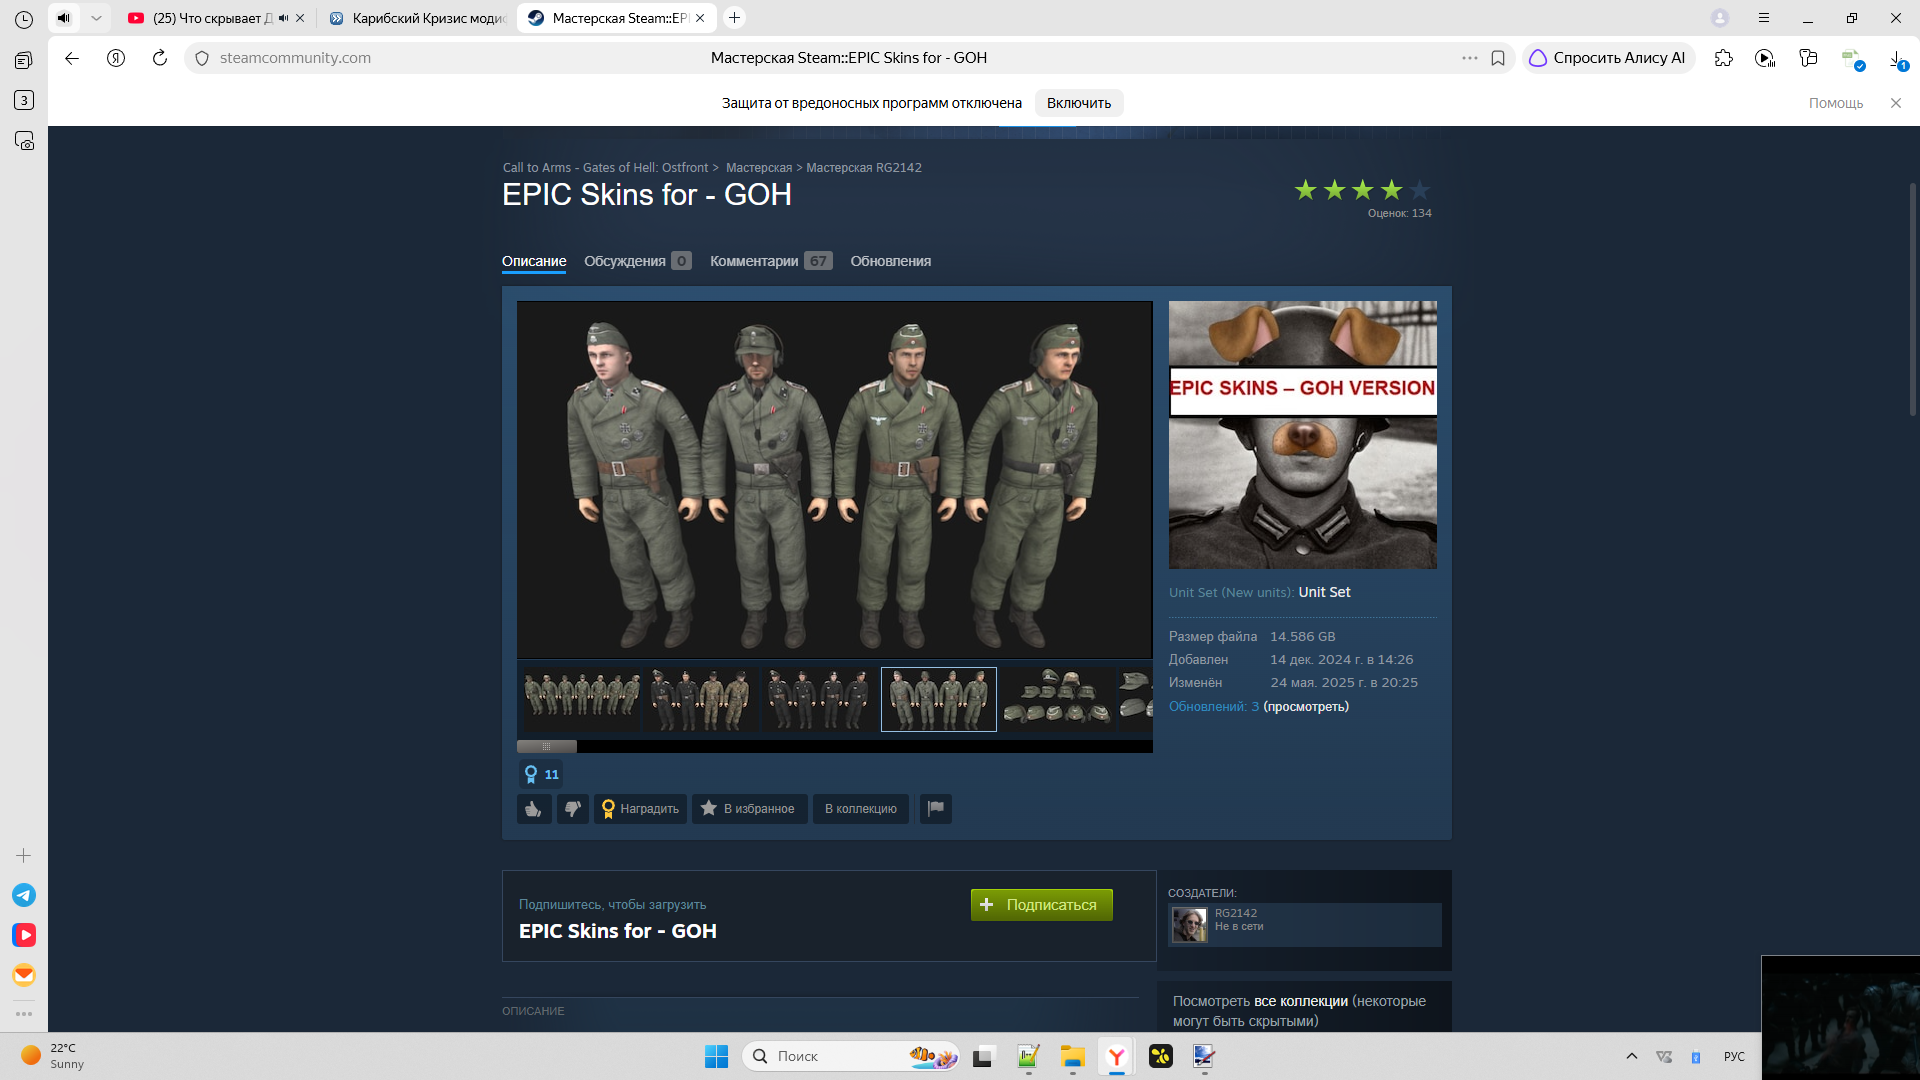View the 11 awards badge
1920x1080 pixels.
pyautogui.click(x=541, y=774)
